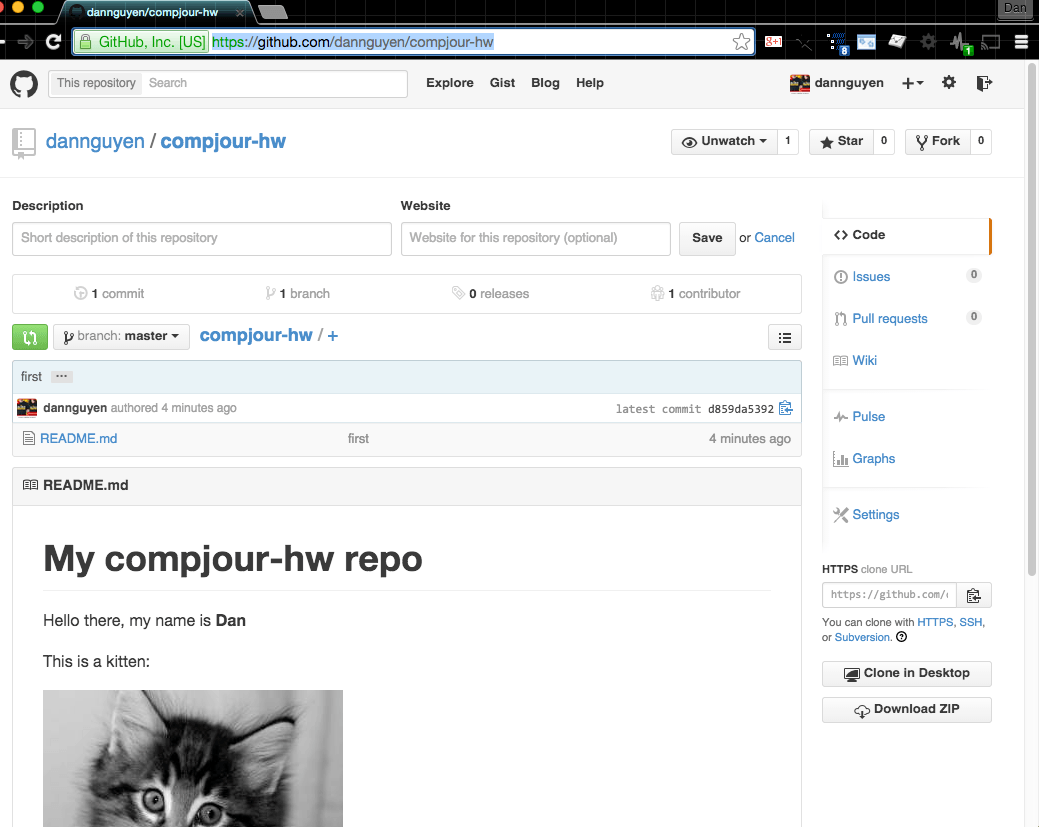Open the Issues tab
1039x827 pixels.
click(871, 277)
